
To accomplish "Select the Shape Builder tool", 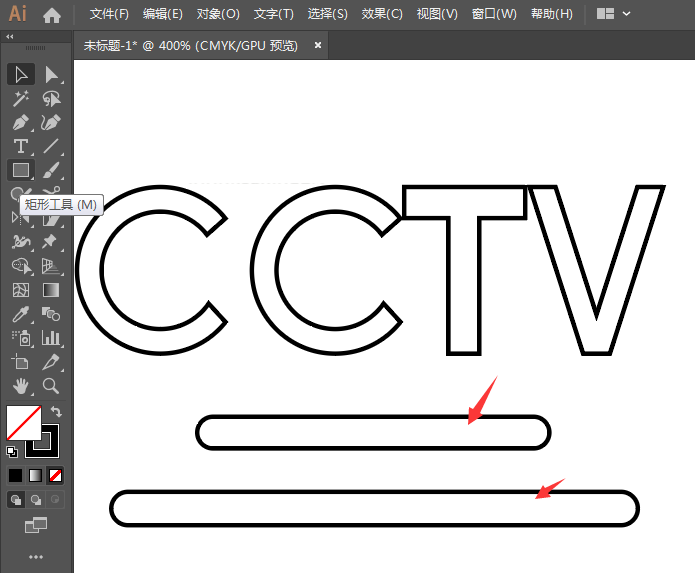I will (21, 266).
